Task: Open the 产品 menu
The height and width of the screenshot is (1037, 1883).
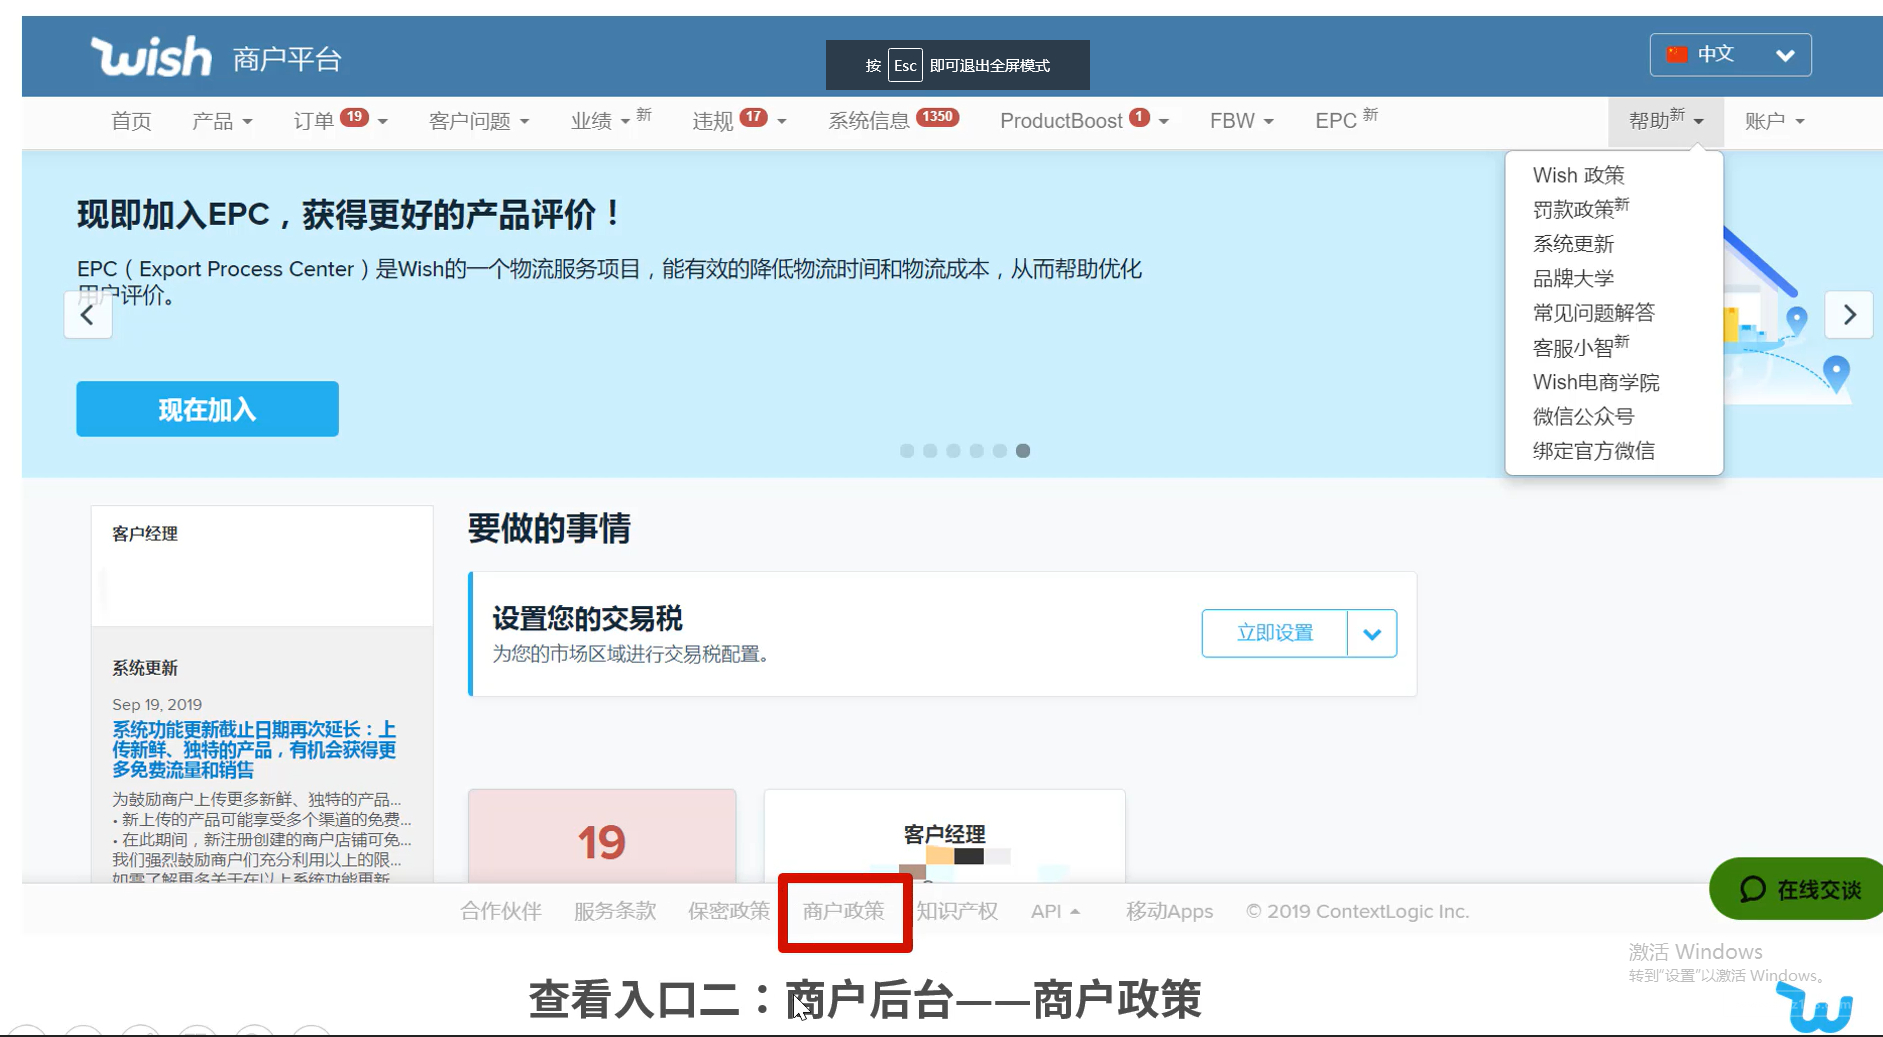Action: click(x=222, y=121)
